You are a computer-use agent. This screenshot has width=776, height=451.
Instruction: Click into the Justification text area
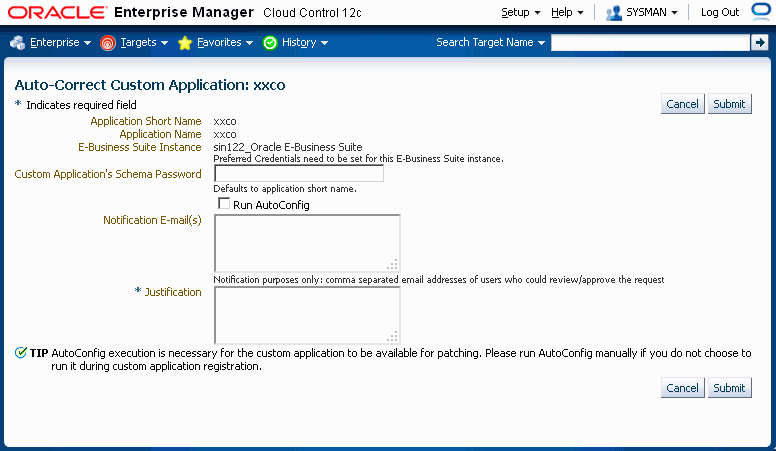[307, 315]
